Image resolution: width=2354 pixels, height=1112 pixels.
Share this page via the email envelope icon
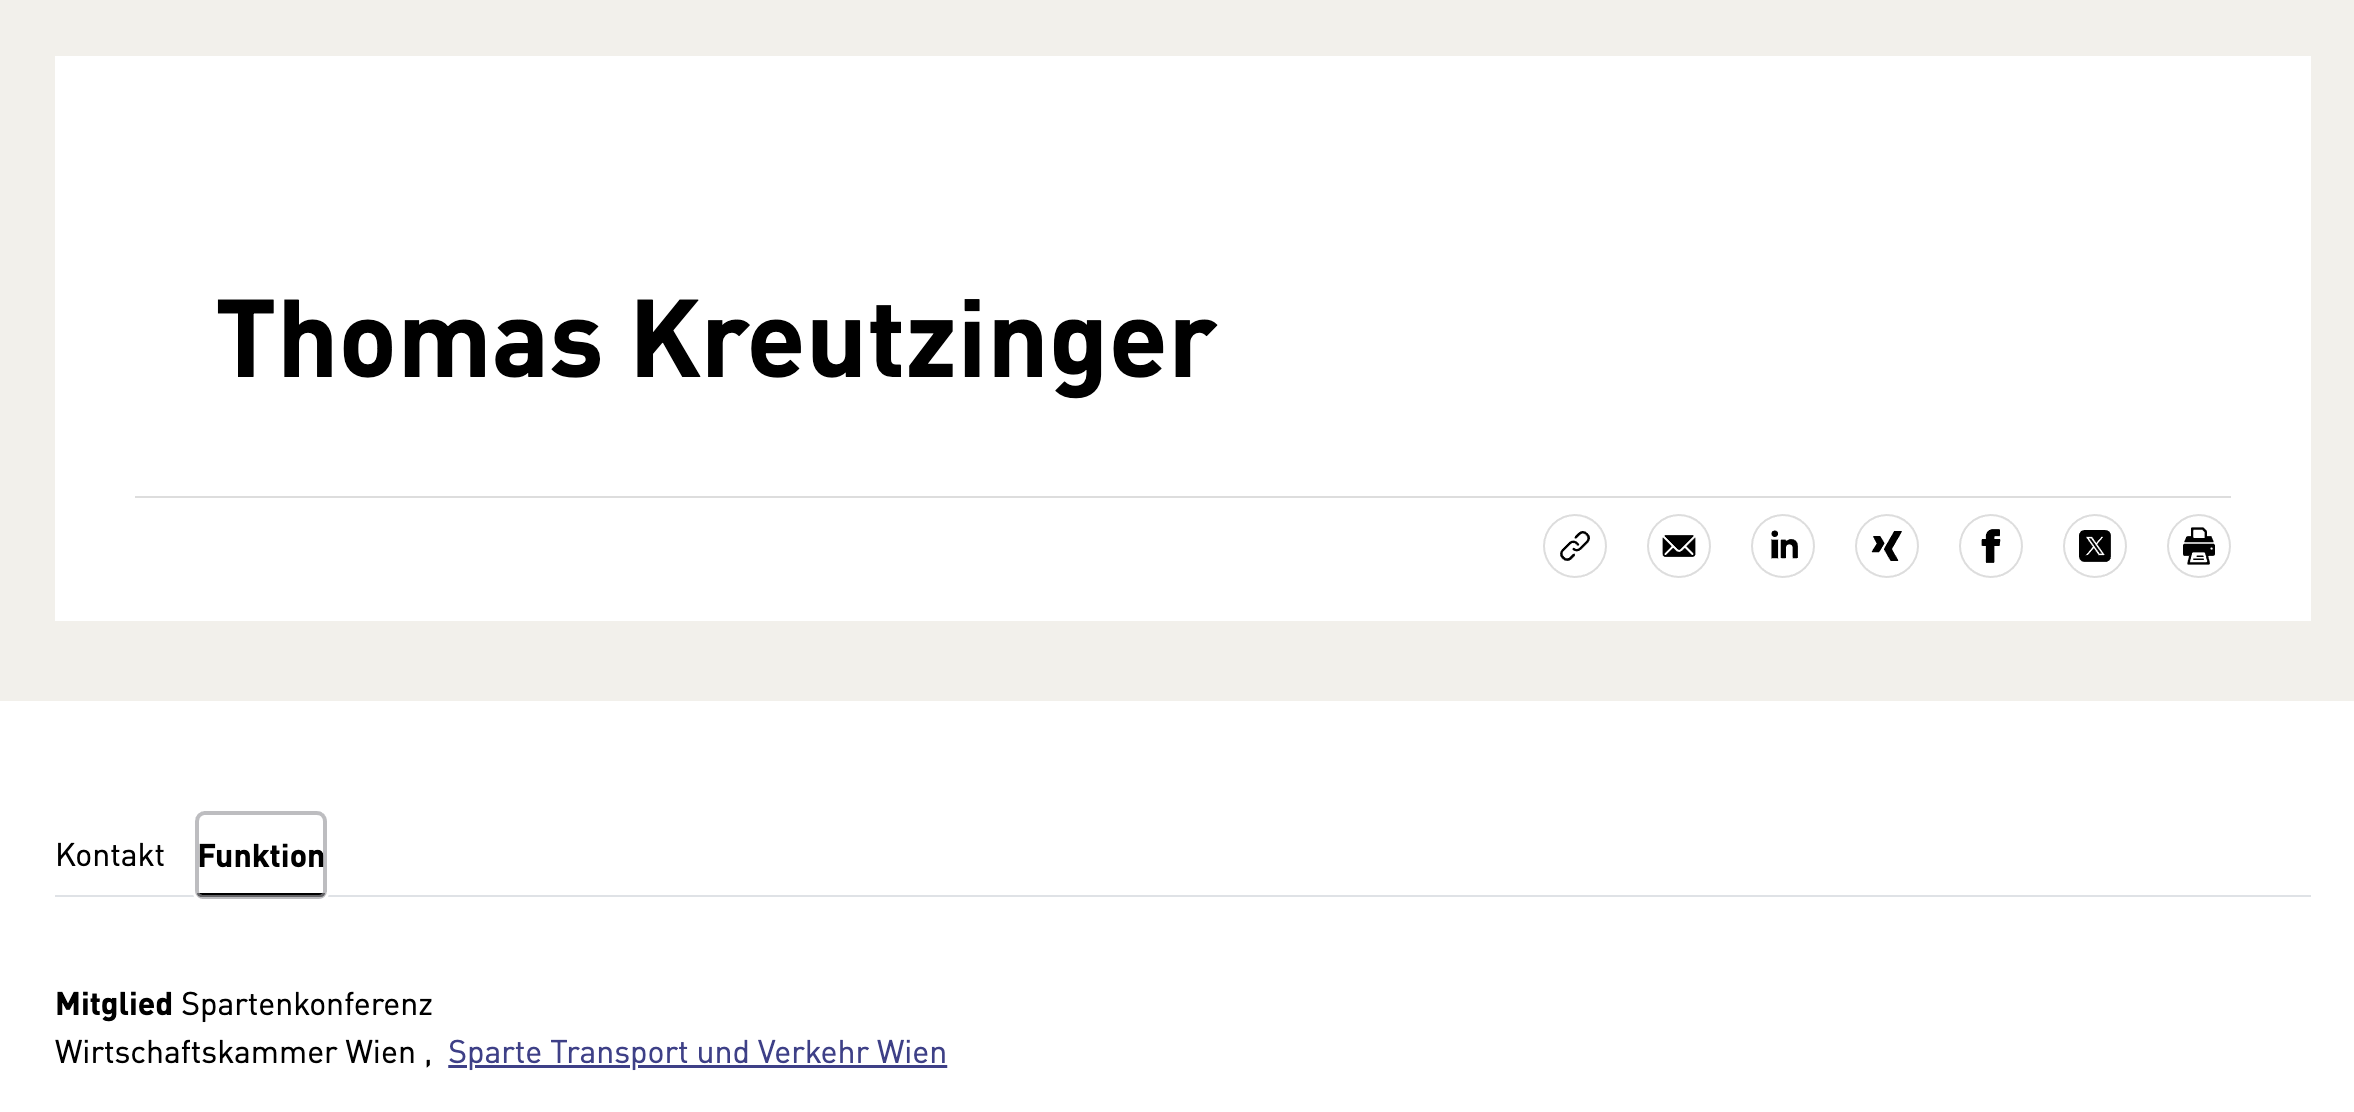coord(1679,546)
